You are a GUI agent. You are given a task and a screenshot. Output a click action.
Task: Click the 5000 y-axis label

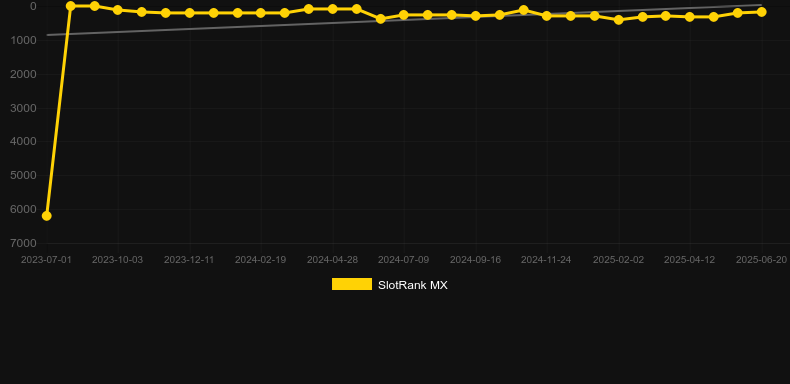pyautogui.click(x=23, y=175)
